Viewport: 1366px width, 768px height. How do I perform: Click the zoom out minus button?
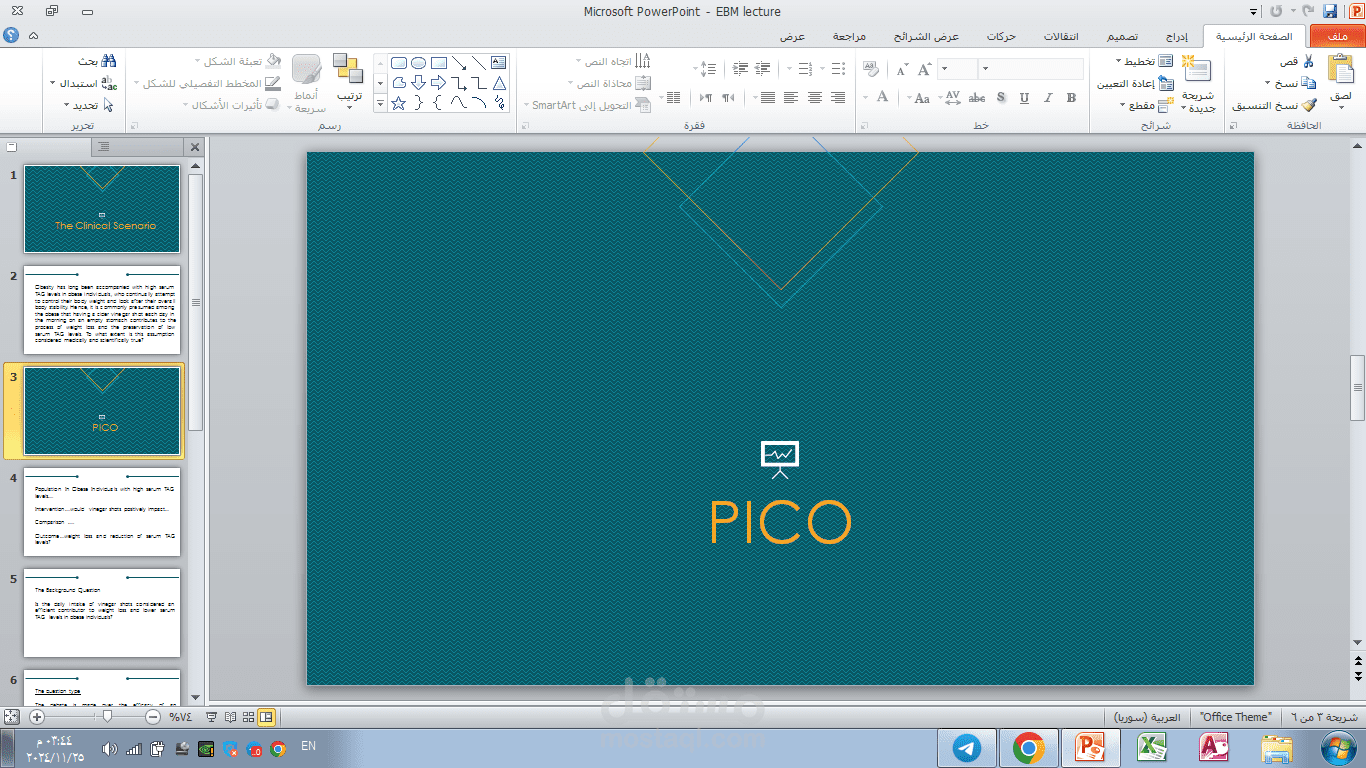[153, 717]
